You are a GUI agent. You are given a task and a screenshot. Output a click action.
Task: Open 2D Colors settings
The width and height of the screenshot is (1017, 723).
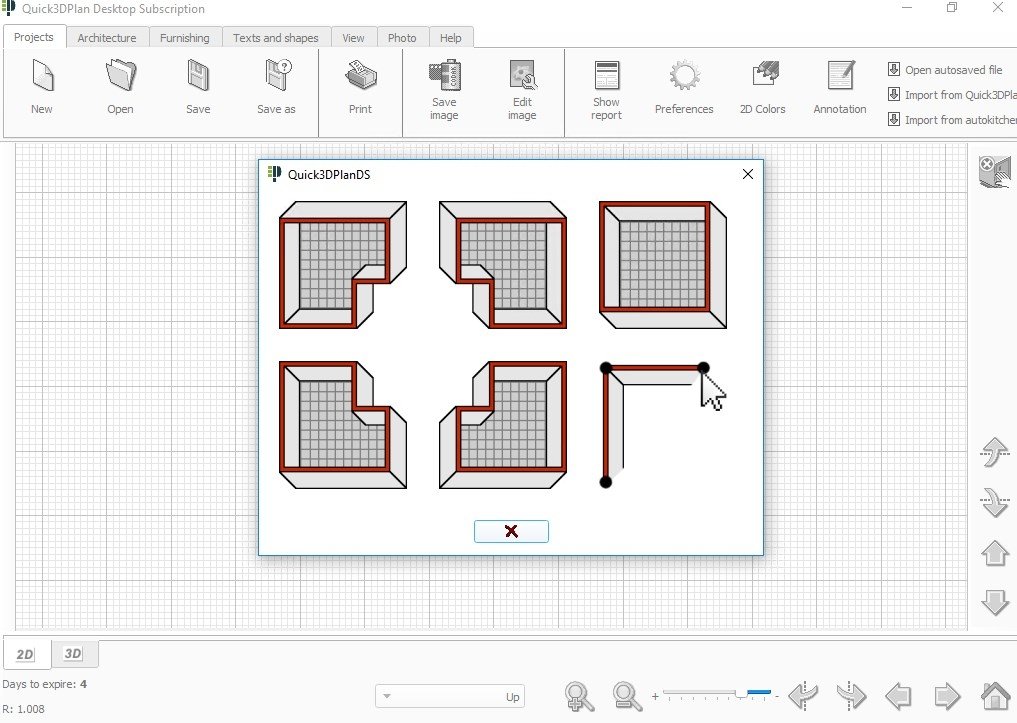click(763, 87)
